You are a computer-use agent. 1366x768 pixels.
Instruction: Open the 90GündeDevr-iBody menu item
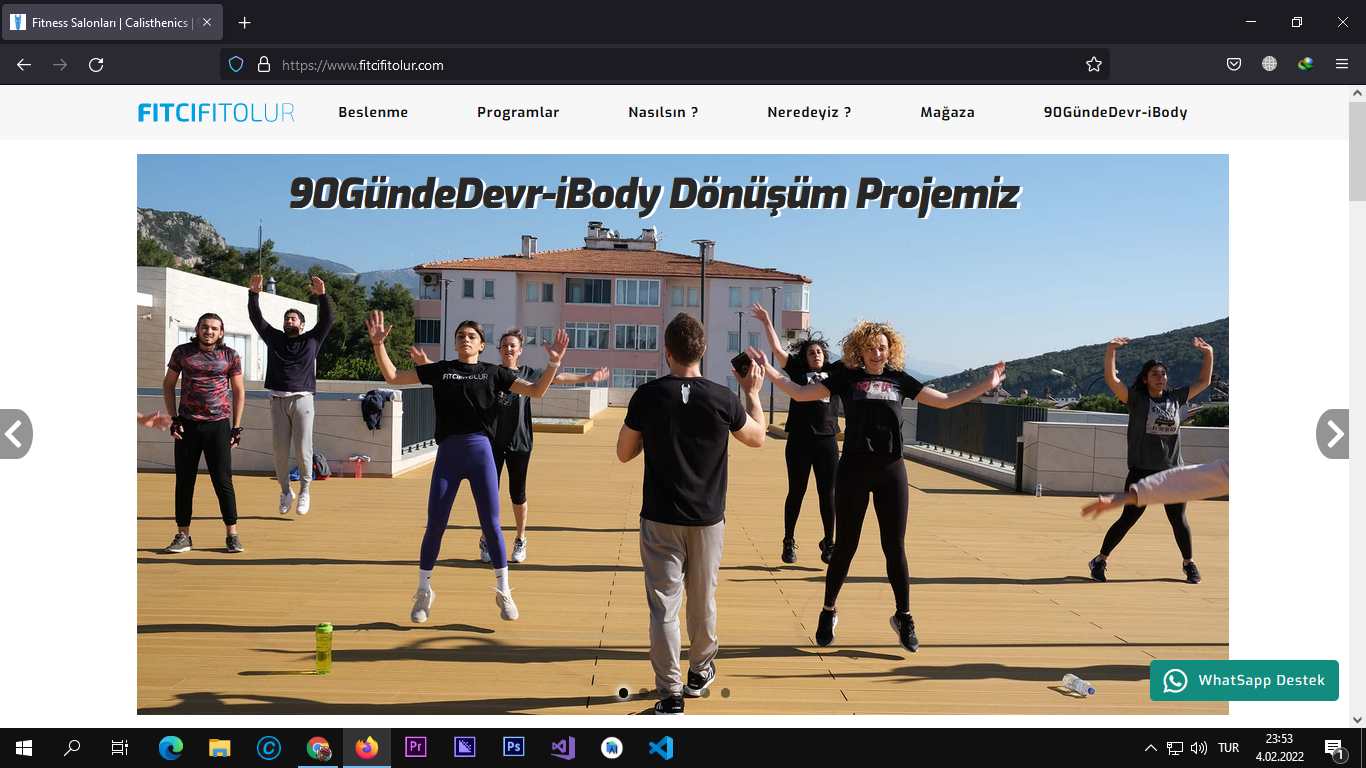click(1115, 112)
